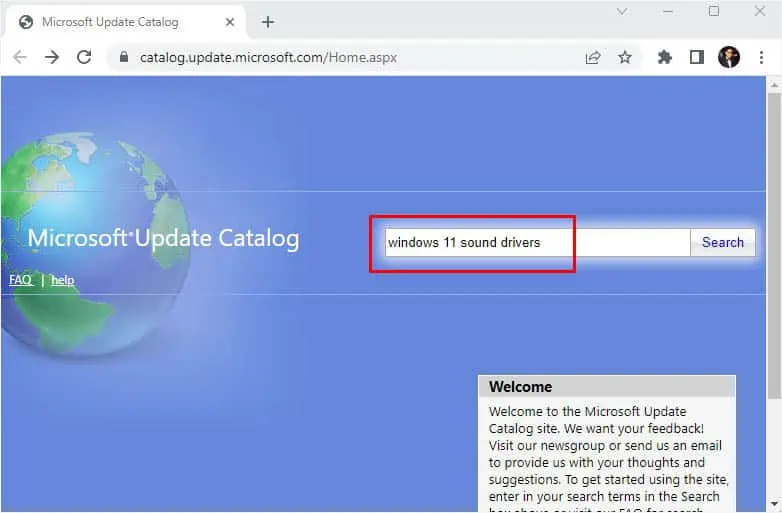Open a new tab with plus
This screenshot has height=513, width=782.
(x=268, y=22)
